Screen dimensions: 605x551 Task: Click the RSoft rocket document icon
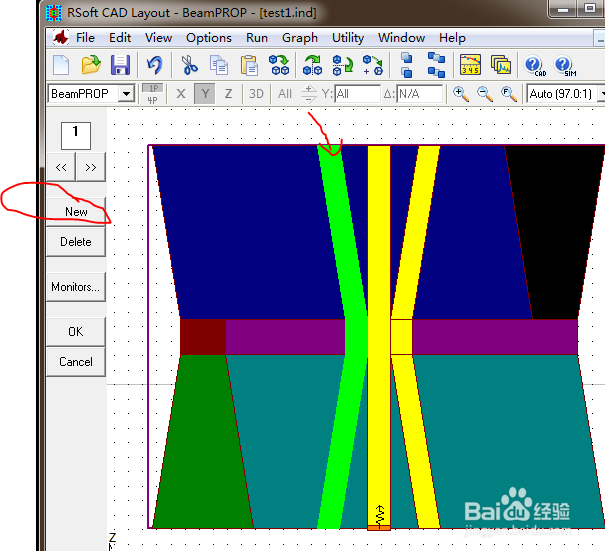(60, 38)
